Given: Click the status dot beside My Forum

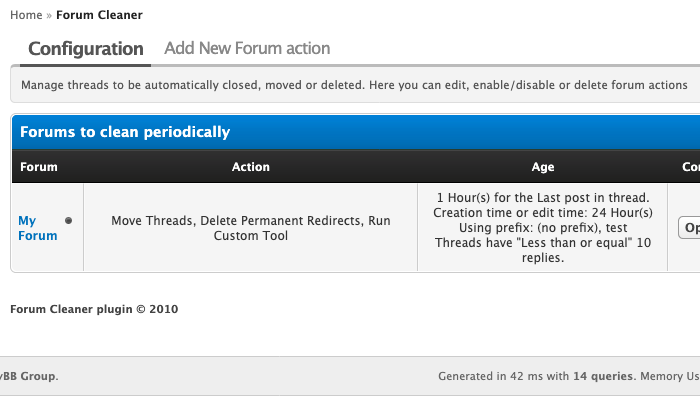Looking at the screenshot, I should point(68,220).
